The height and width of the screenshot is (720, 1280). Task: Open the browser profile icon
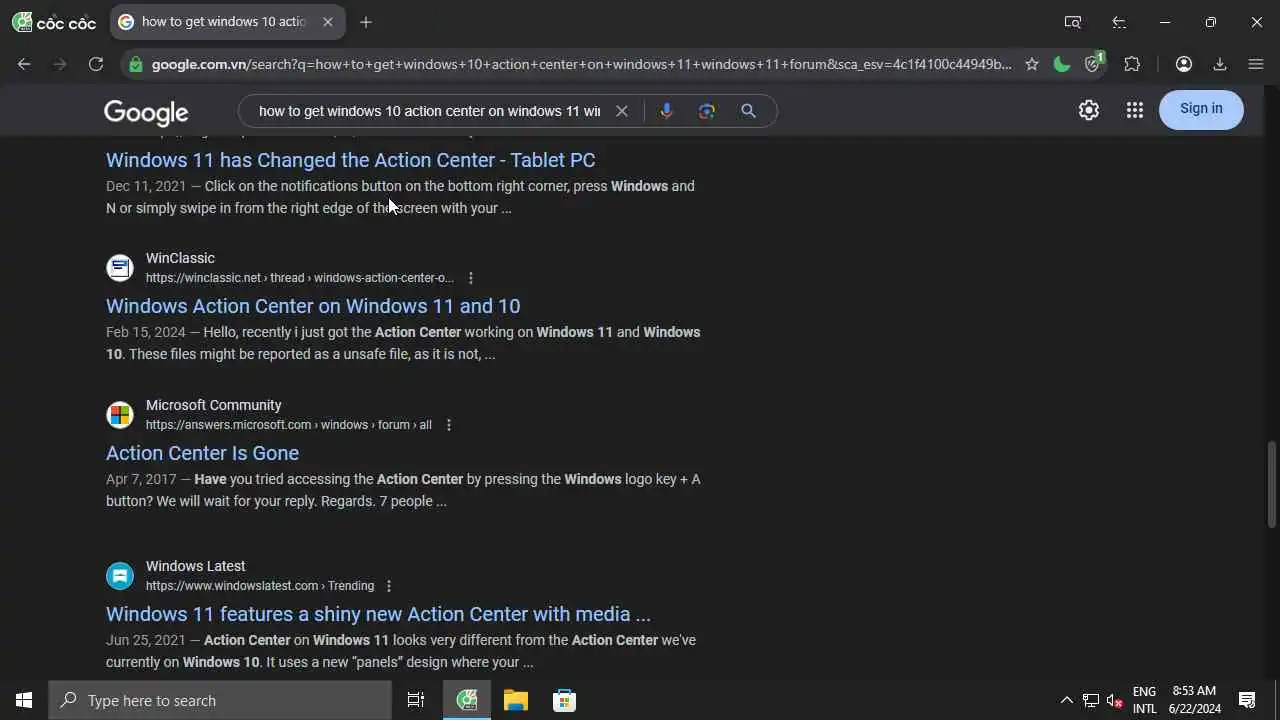pos(1184,64)
